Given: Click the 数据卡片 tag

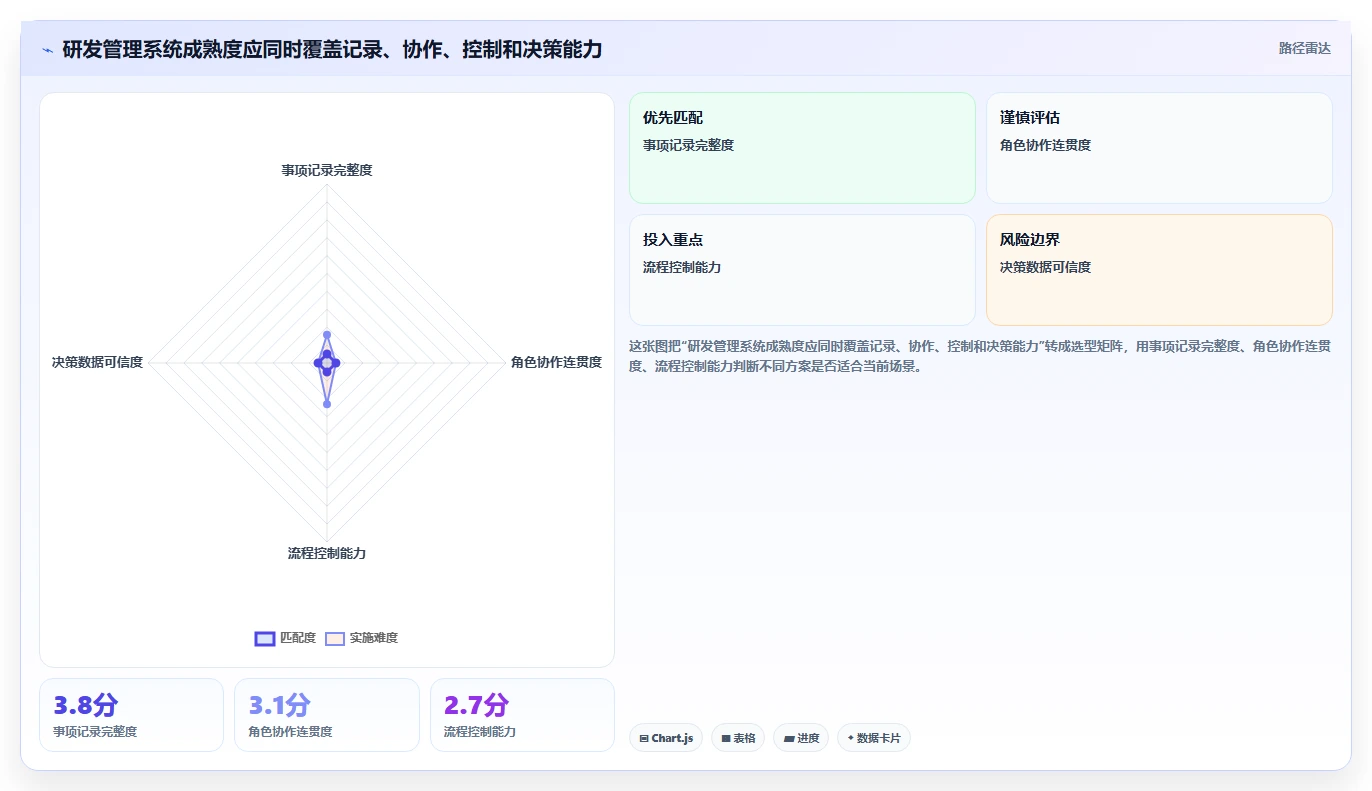Looking at the screenshot, I should point(874,738).
